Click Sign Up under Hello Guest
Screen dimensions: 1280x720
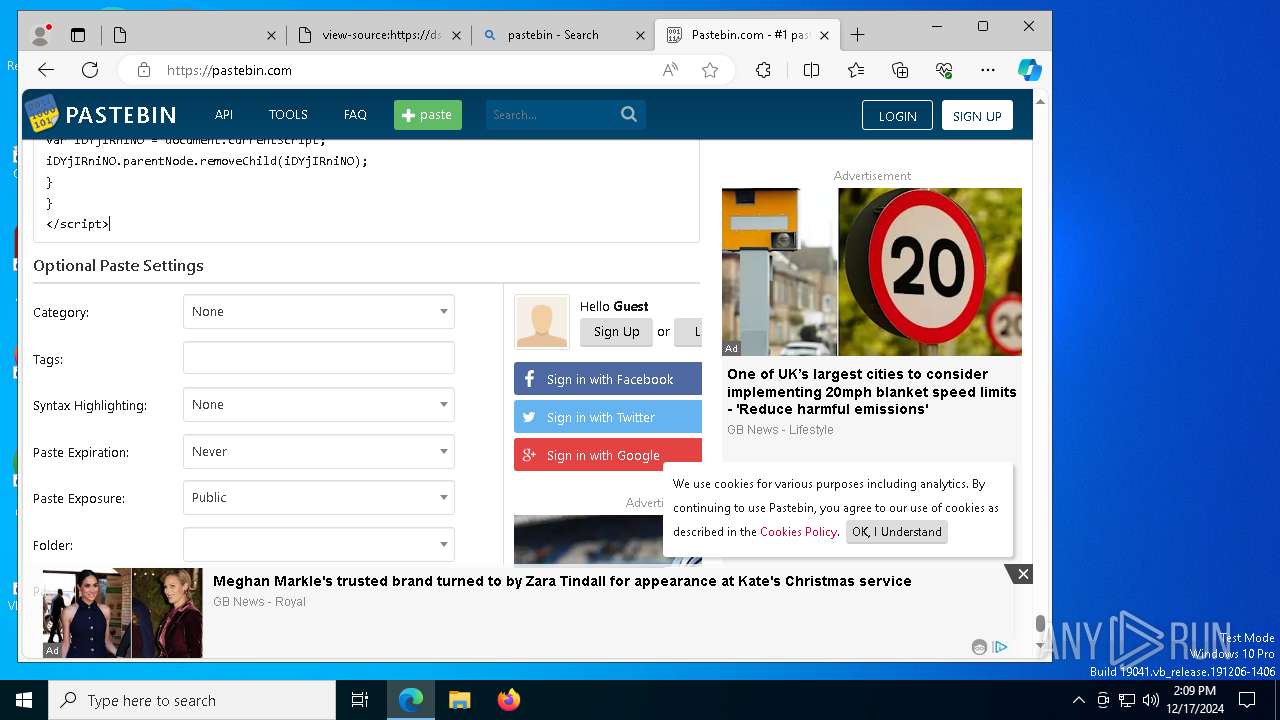point(616,332)
